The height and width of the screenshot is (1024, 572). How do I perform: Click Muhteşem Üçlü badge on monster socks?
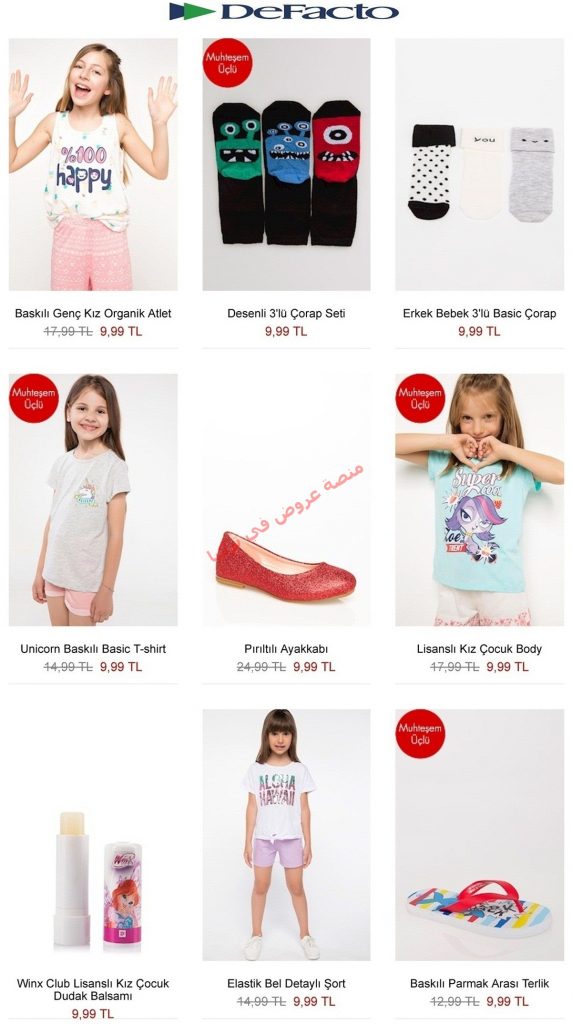tap(227, 63)
